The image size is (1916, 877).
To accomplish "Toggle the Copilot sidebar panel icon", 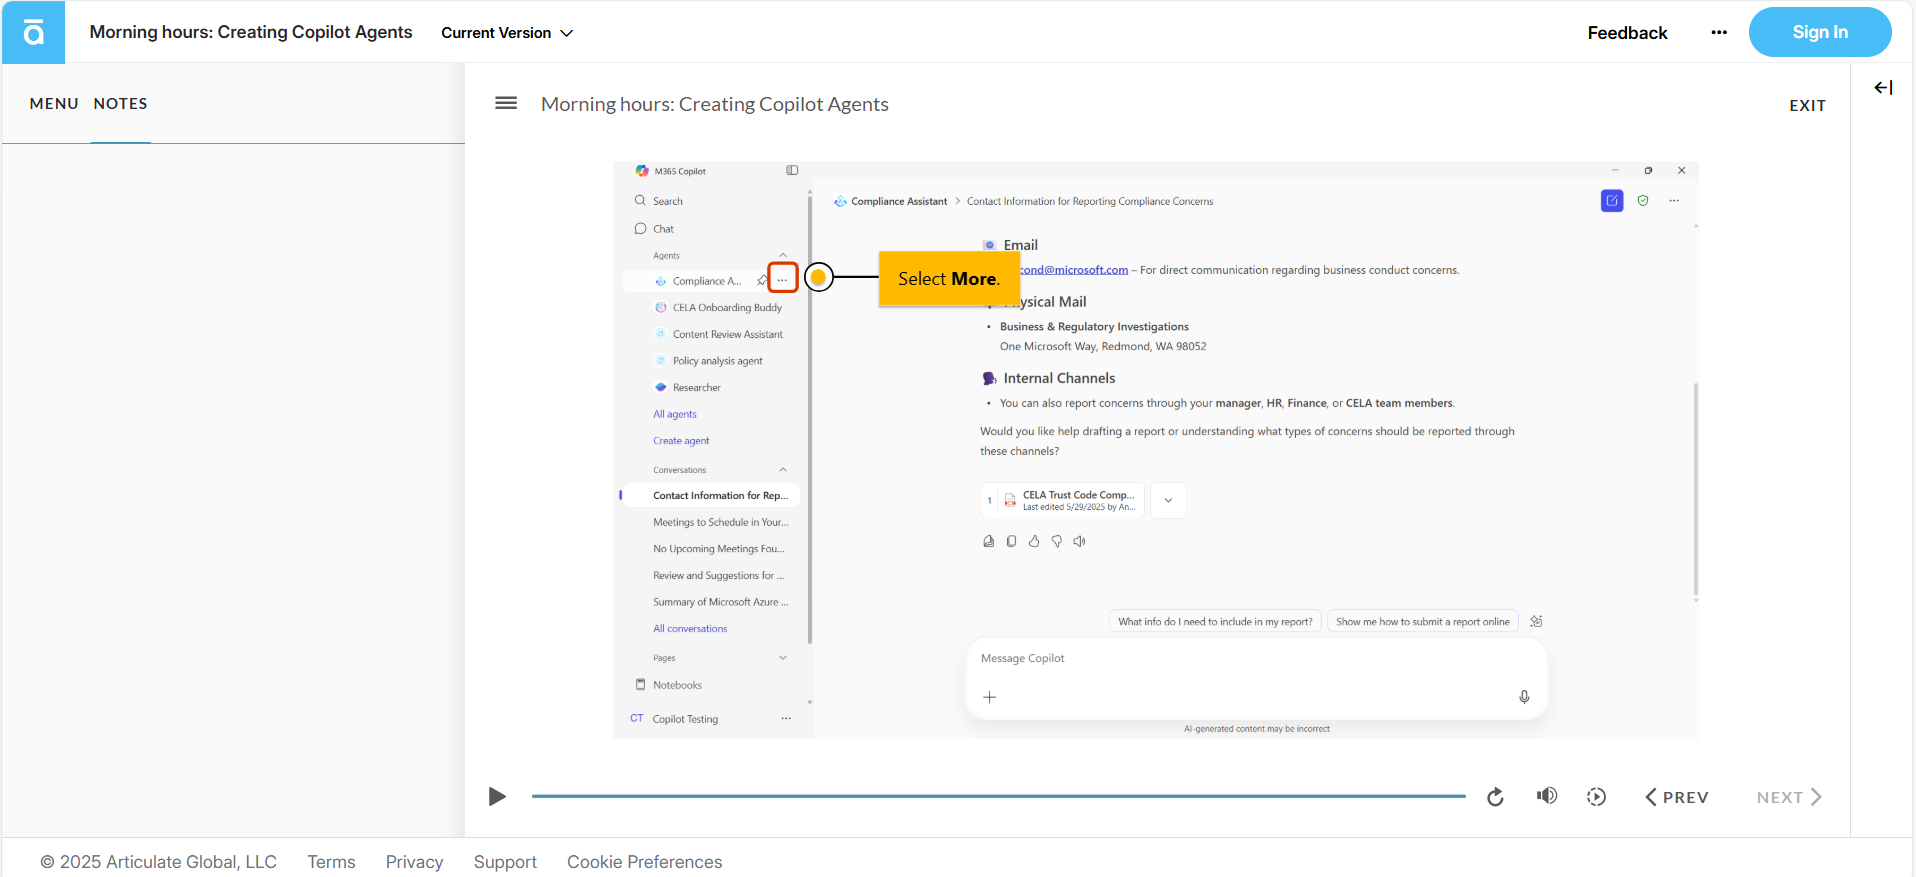I will tap(792, 171).
